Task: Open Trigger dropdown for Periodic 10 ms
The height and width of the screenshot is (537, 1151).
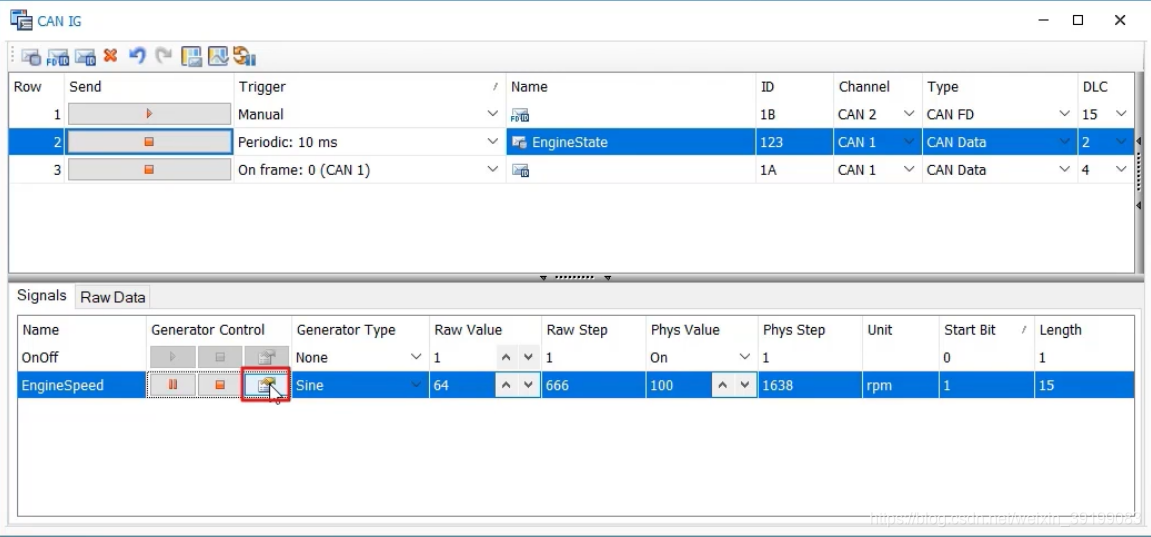Action: pyautogui.click(x=493, y=142)
